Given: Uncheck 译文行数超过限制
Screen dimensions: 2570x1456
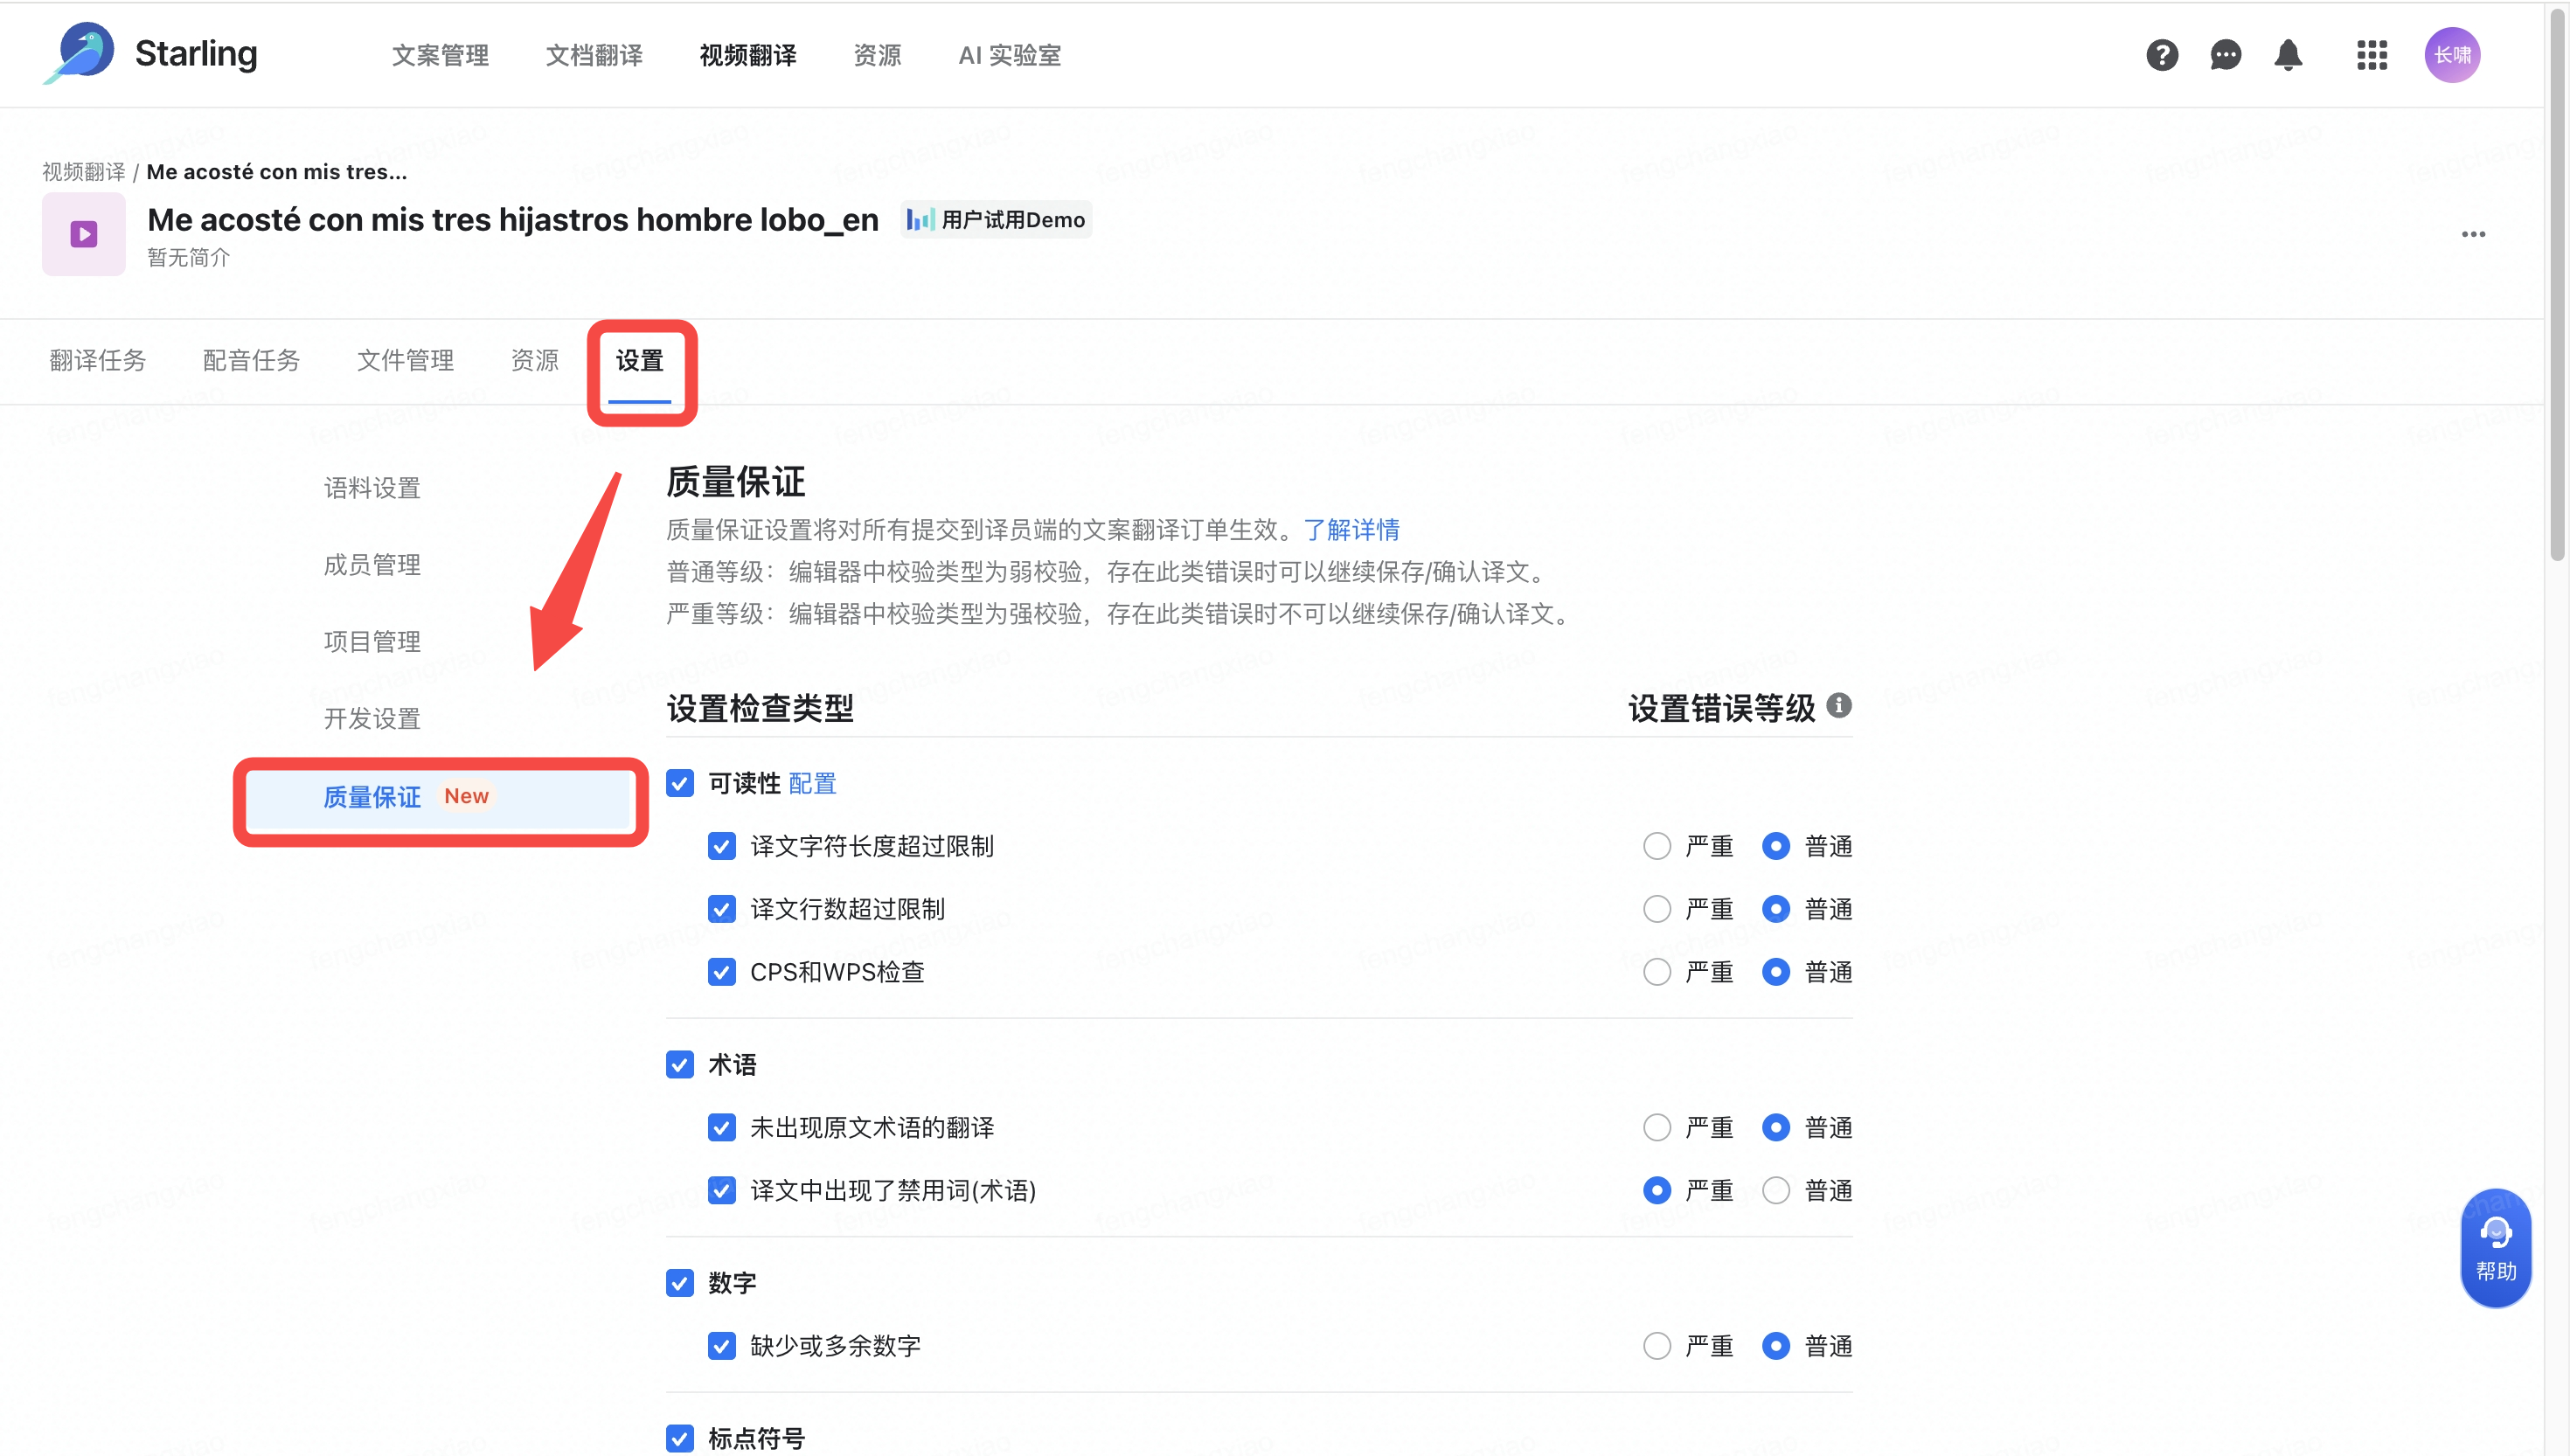Looking at the screenshot, I should click(722, 909).
